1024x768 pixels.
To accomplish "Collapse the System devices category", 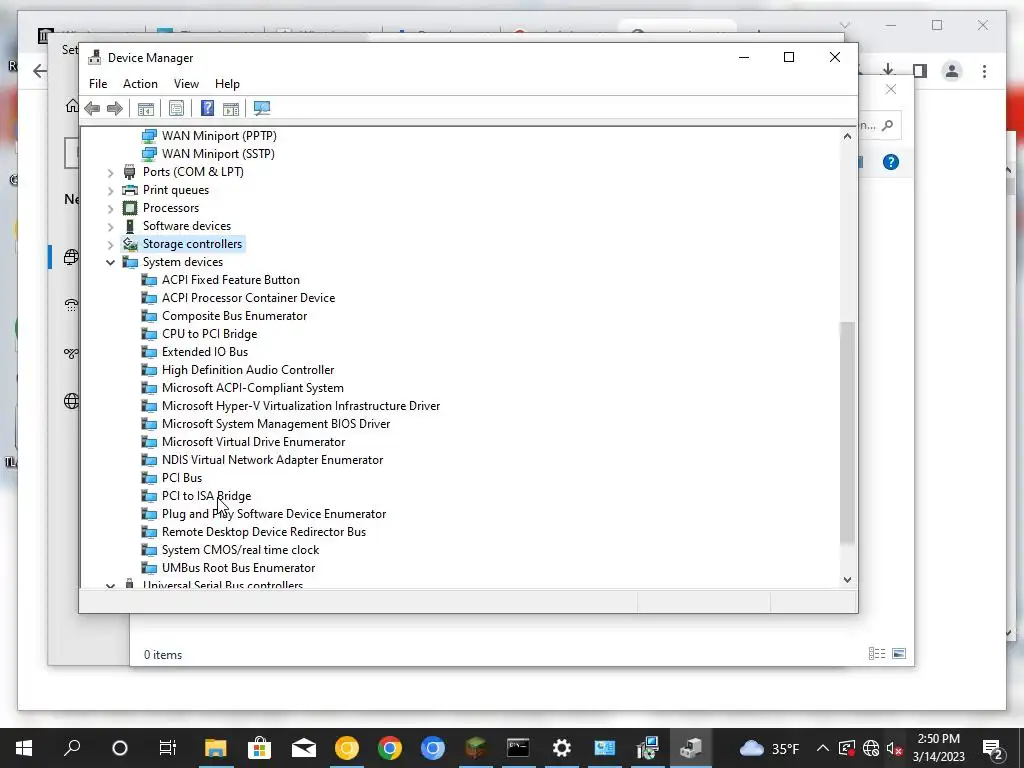I will click(110, 263).
